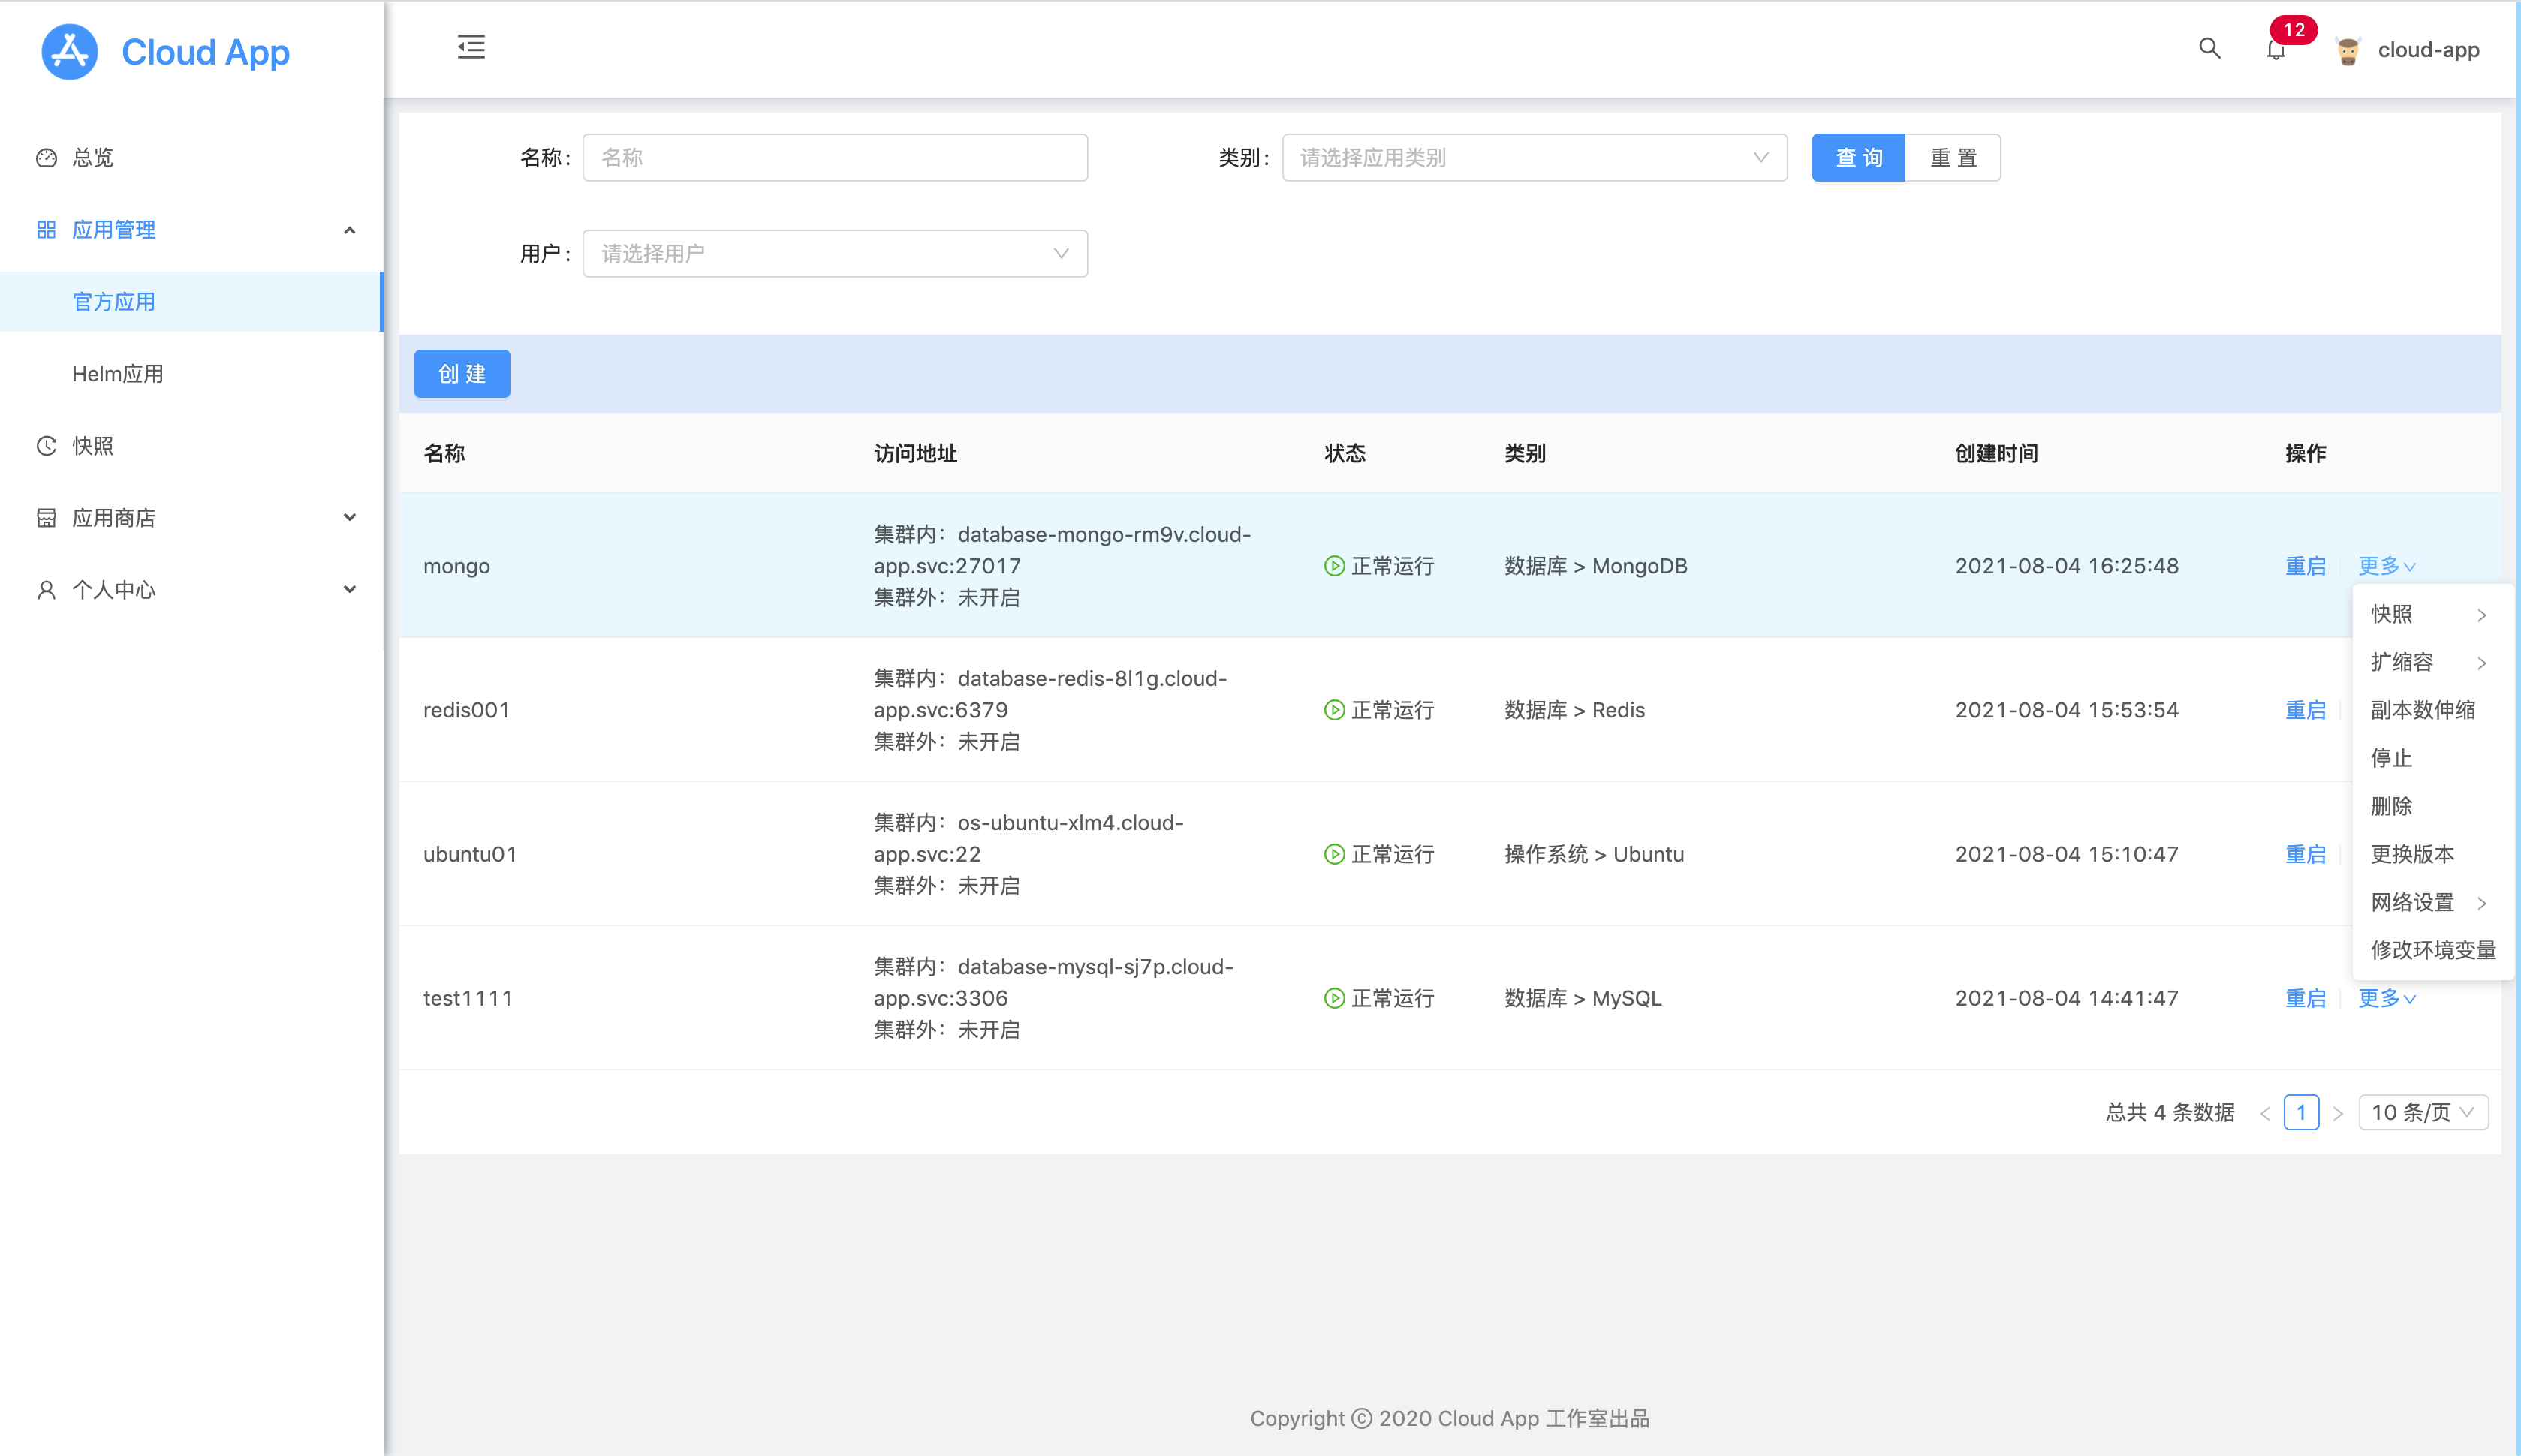Click the mongo name cell
This screenshot has width=2521, height=1456.
457,566
